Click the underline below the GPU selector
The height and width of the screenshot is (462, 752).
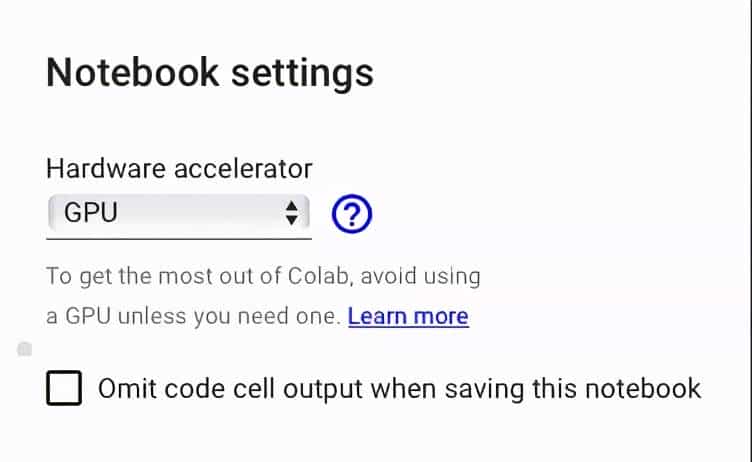click(x=179, y=238)
